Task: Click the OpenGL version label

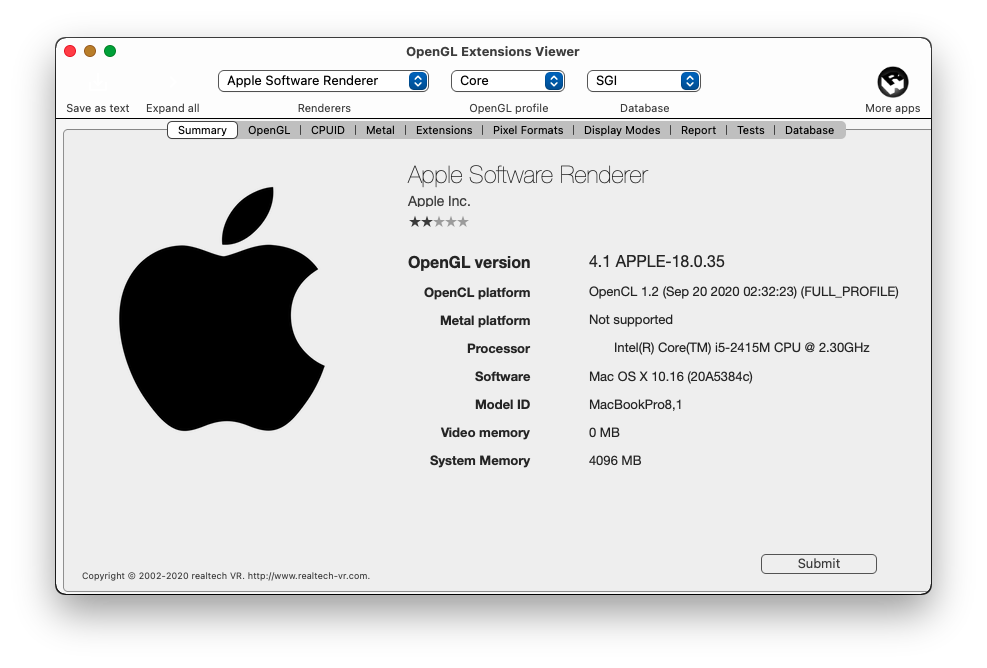Action: pyautogui.click(x=469, y=263)
